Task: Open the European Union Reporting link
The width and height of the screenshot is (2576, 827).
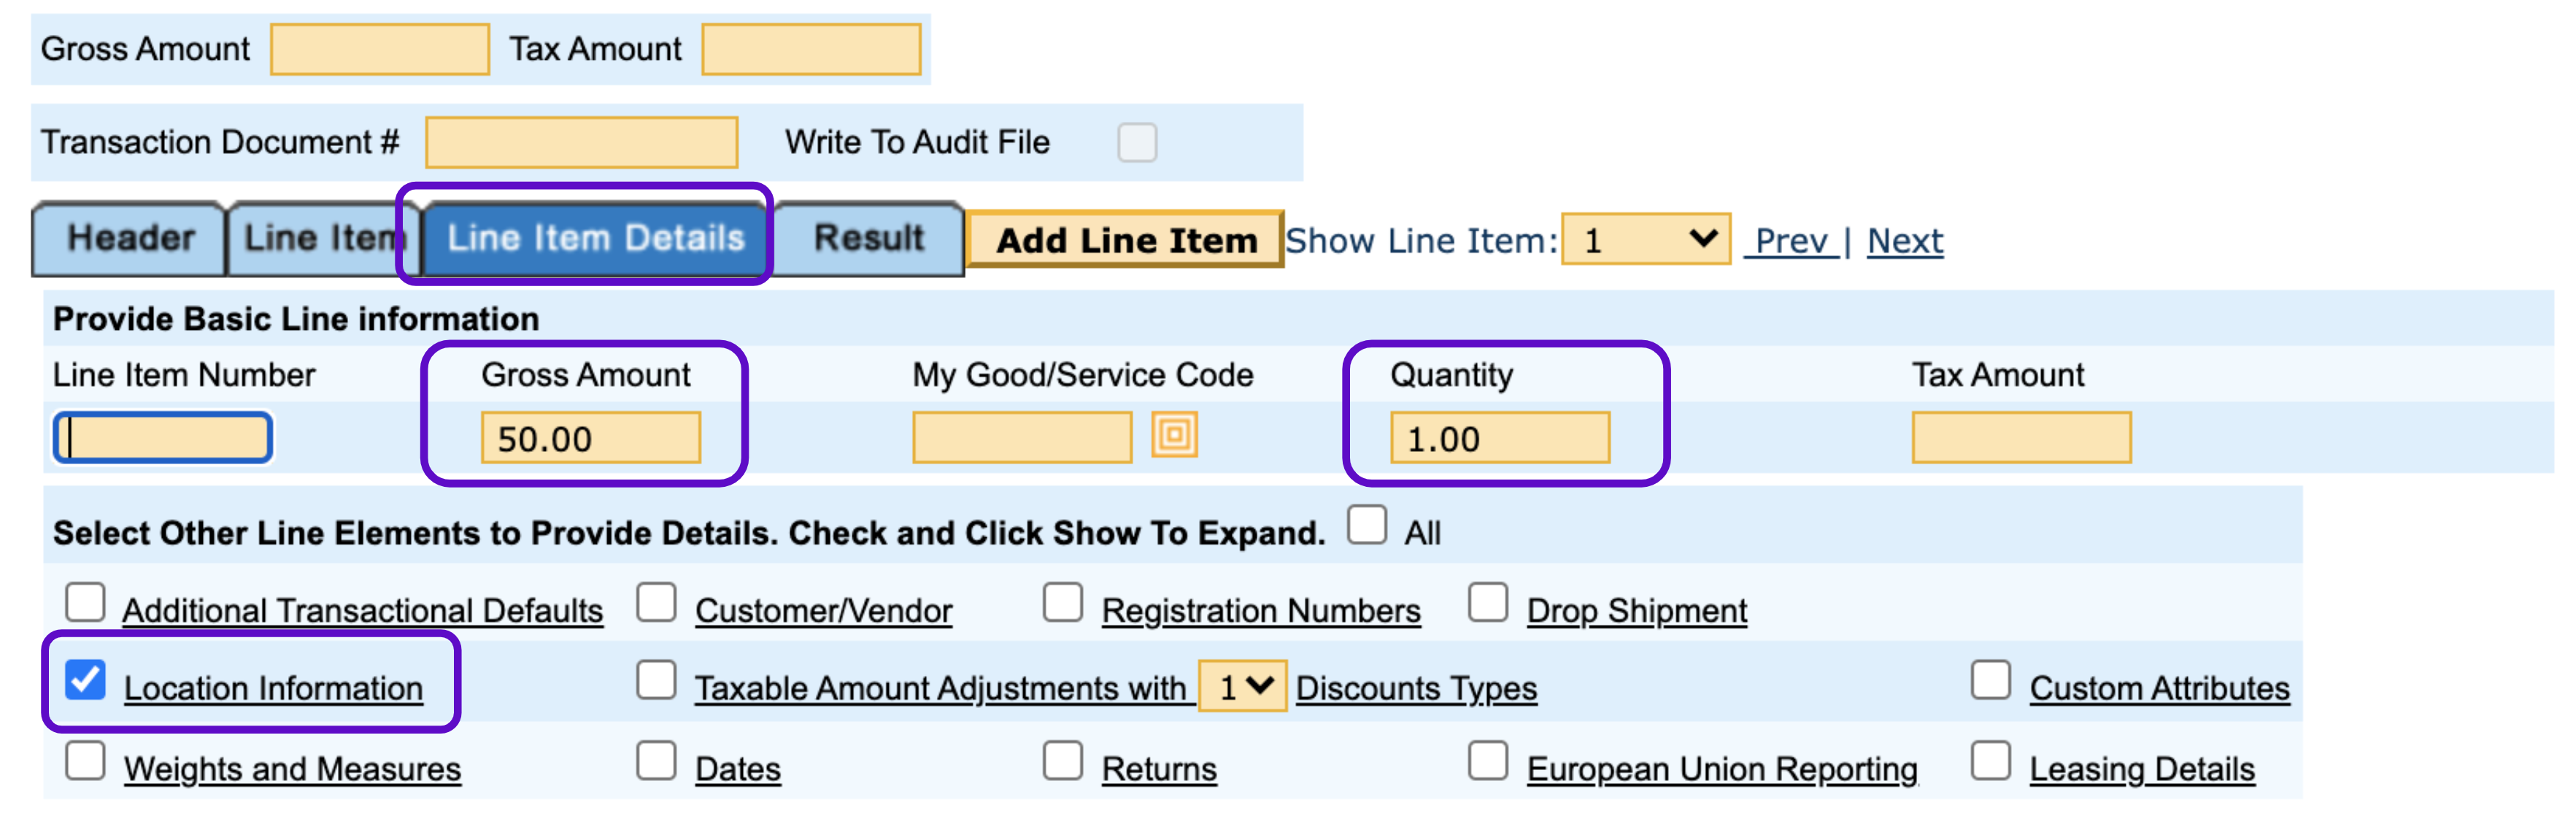Action: [x=1721, y=769]
